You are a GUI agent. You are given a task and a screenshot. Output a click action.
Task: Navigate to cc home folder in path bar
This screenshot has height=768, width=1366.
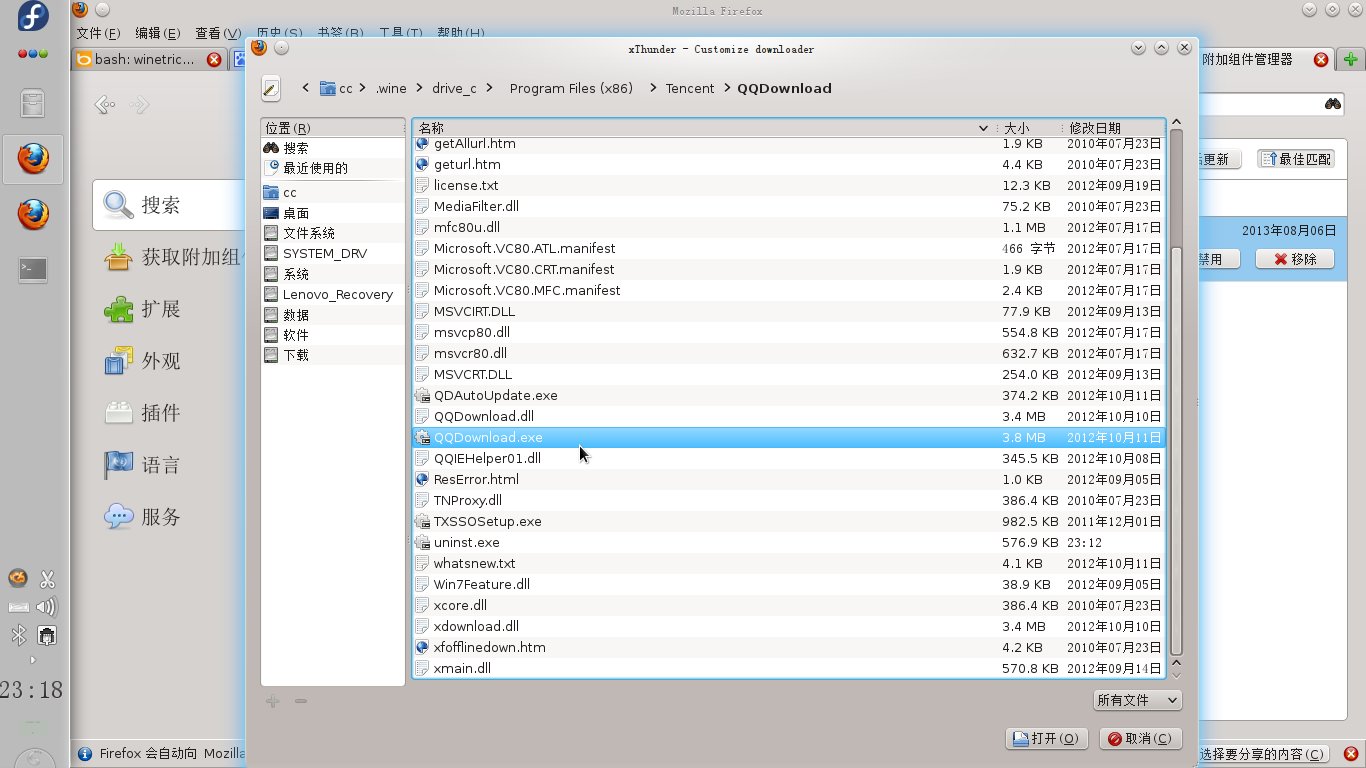(337, 88)
